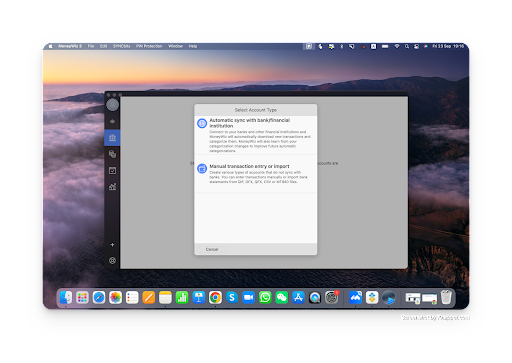Viewport: 512px width, 363px height.
Task: Click the Wi-Fi status icon
Action: [397, 46]
